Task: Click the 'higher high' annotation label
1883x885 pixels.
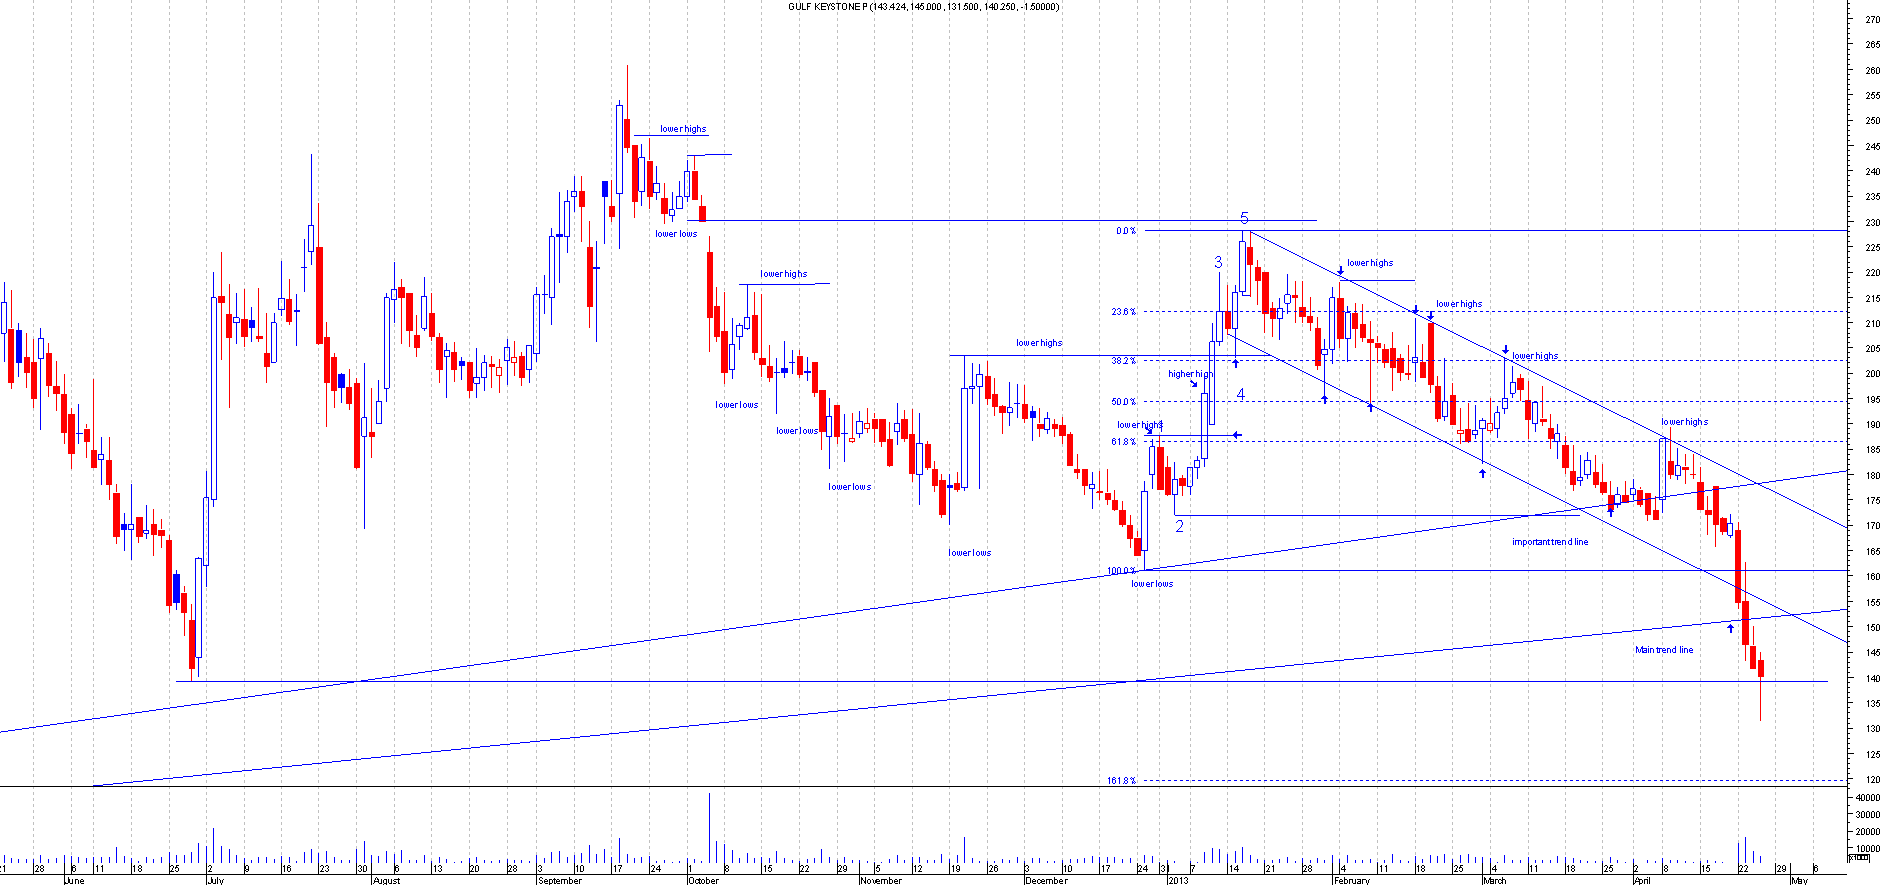Action: (x=1190, y=374)
